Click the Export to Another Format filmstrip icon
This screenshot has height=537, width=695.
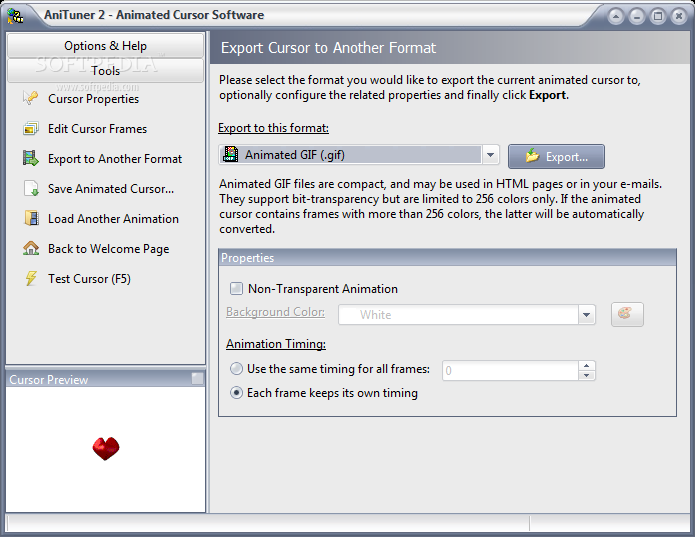(31, 158)
